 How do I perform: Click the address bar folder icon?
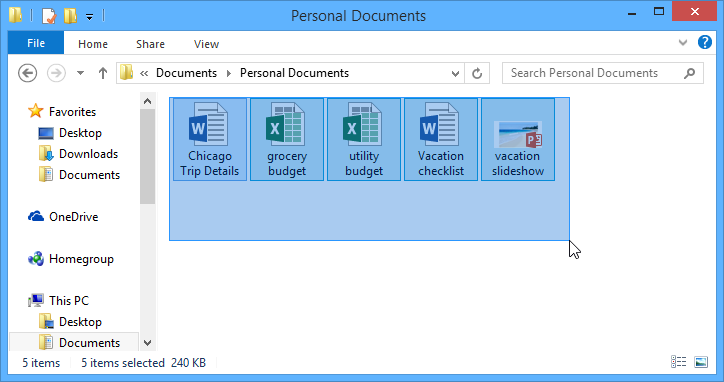(126, 73)
